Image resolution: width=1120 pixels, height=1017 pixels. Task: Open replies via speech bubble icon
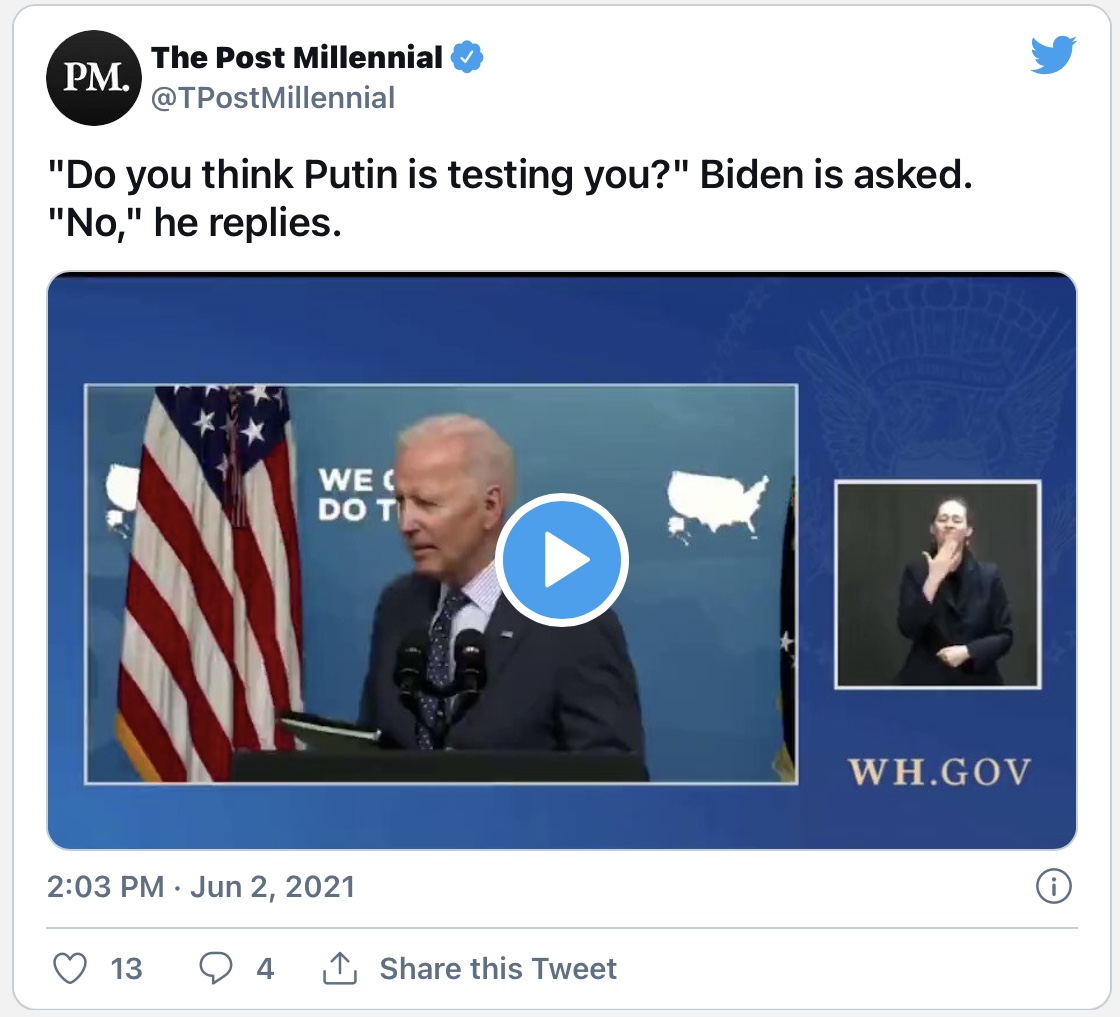(x=215, y=968)
